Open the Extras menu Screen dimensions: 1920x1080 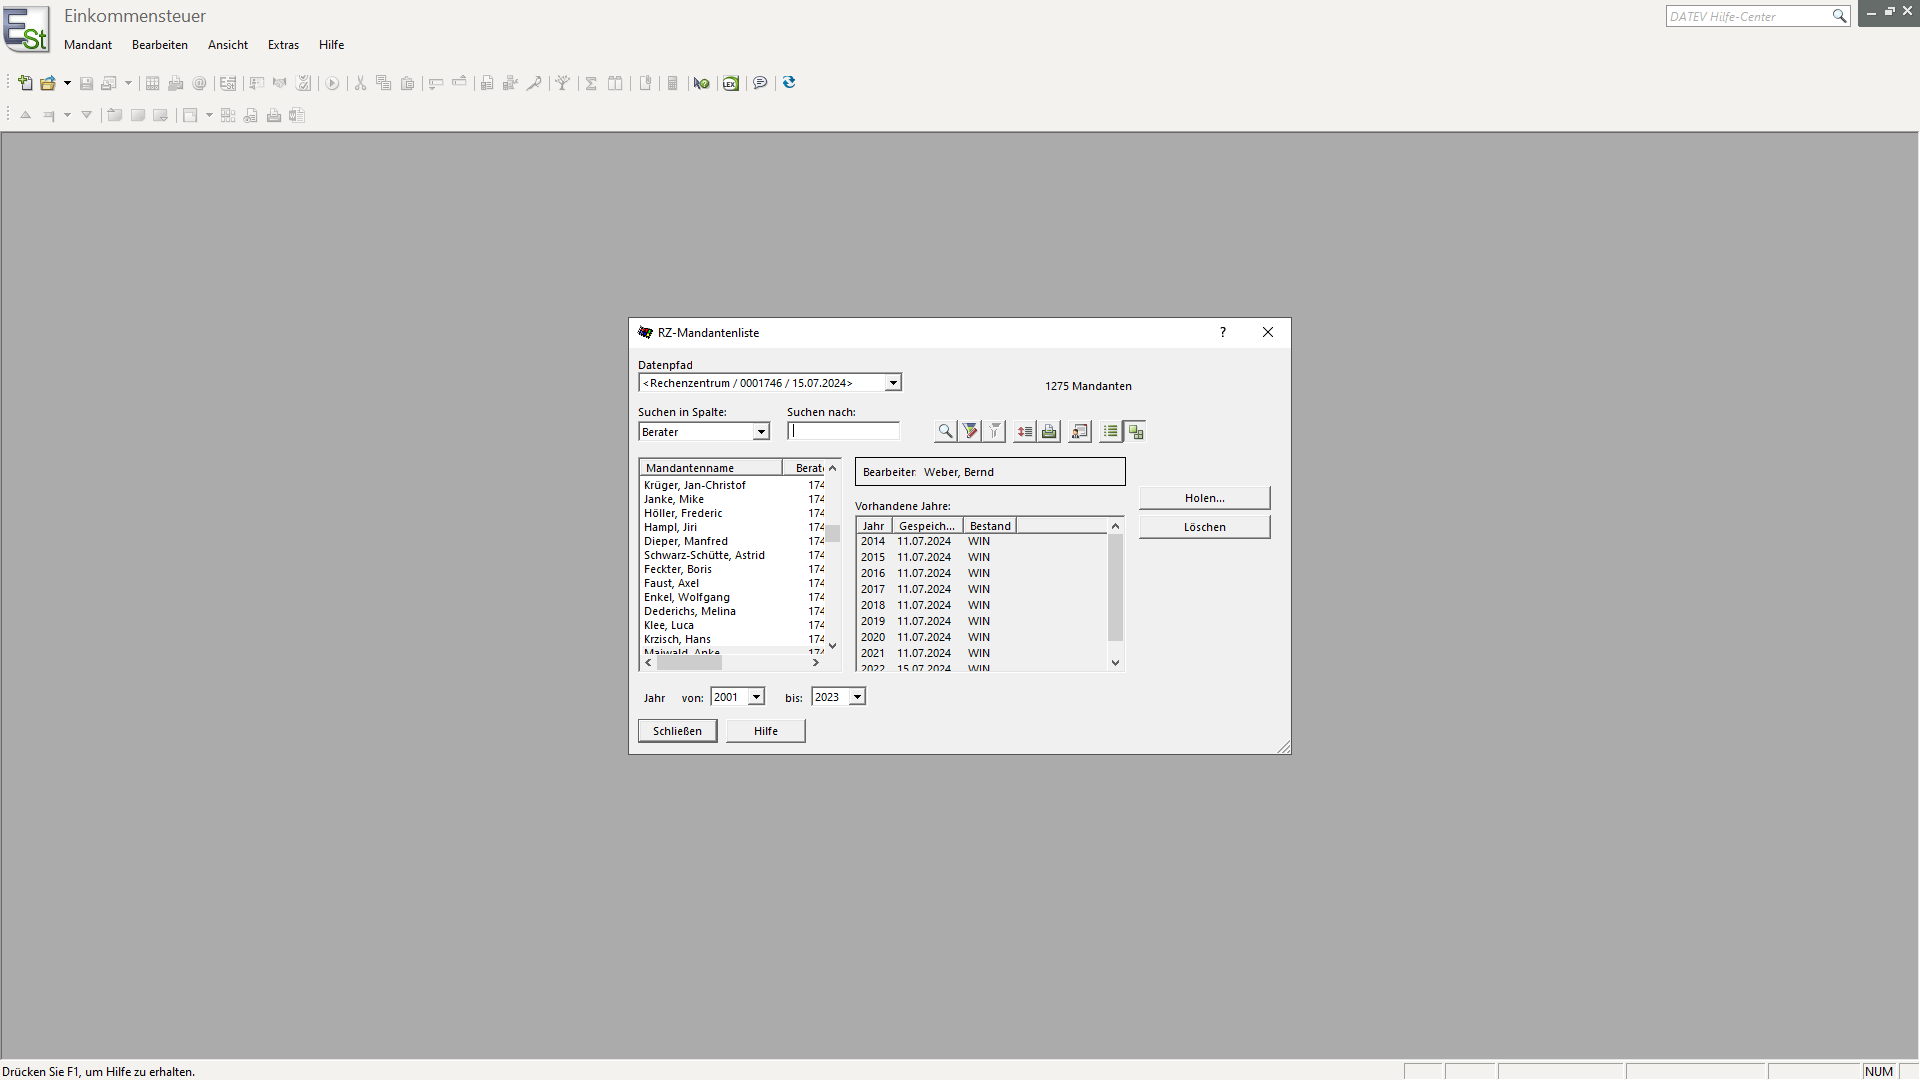tap(283, 45)
